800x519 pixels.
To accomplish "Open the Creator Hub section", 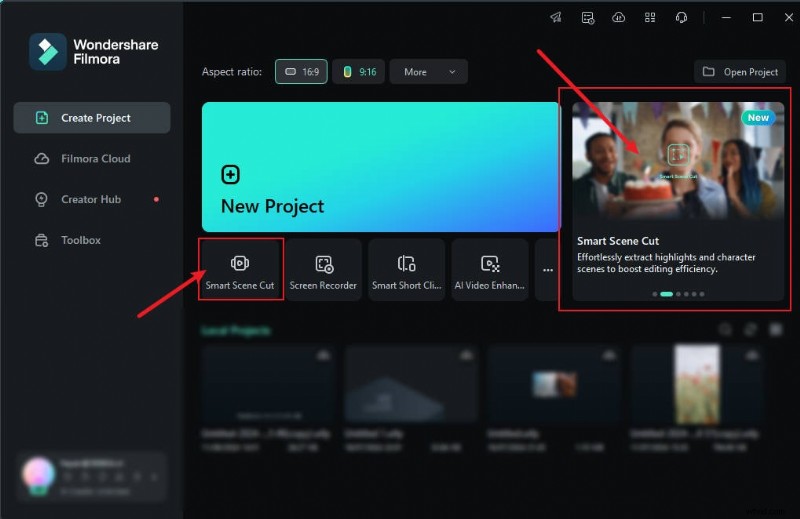I will point(91,199).
